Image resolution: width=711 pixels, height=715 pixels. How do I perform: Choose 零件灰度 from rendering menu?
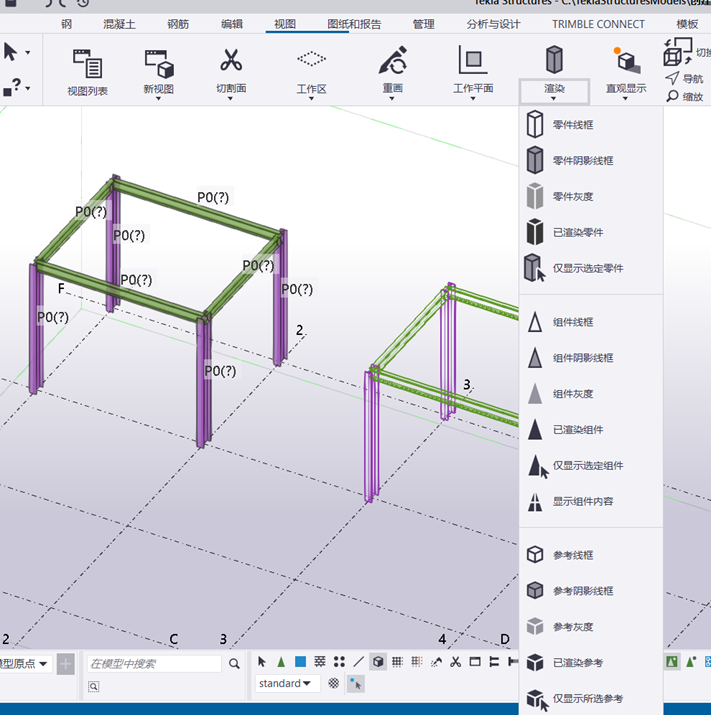[591, 197]
